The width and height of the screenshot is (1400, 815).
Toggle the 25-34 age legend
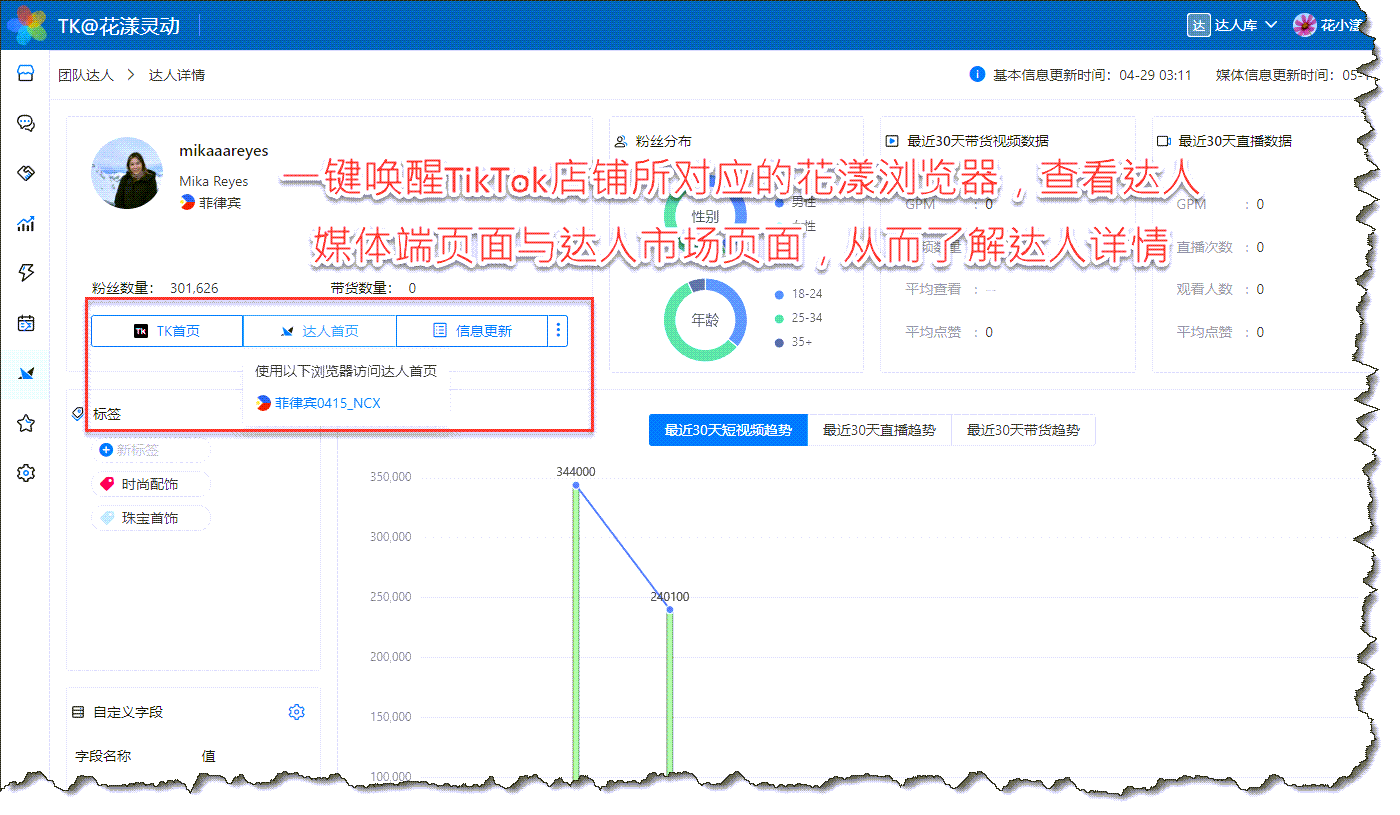pyautogui.click(x=800, y=318)
